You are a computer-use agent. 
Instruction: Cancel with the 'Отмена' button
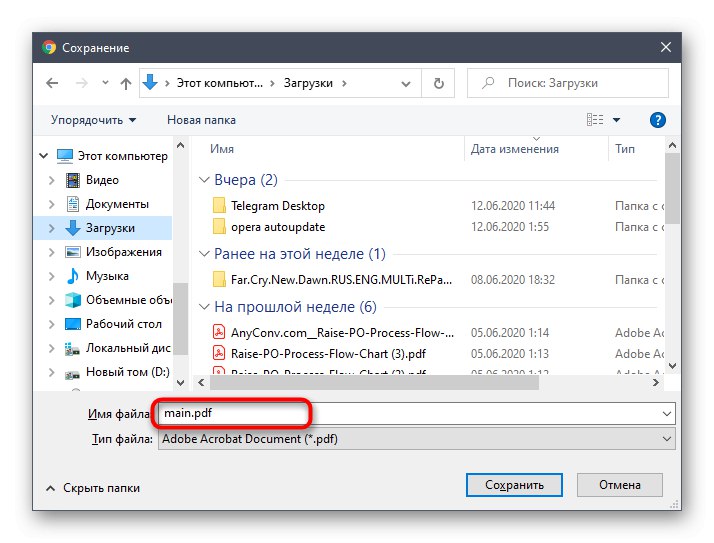(x=620, y=485)
